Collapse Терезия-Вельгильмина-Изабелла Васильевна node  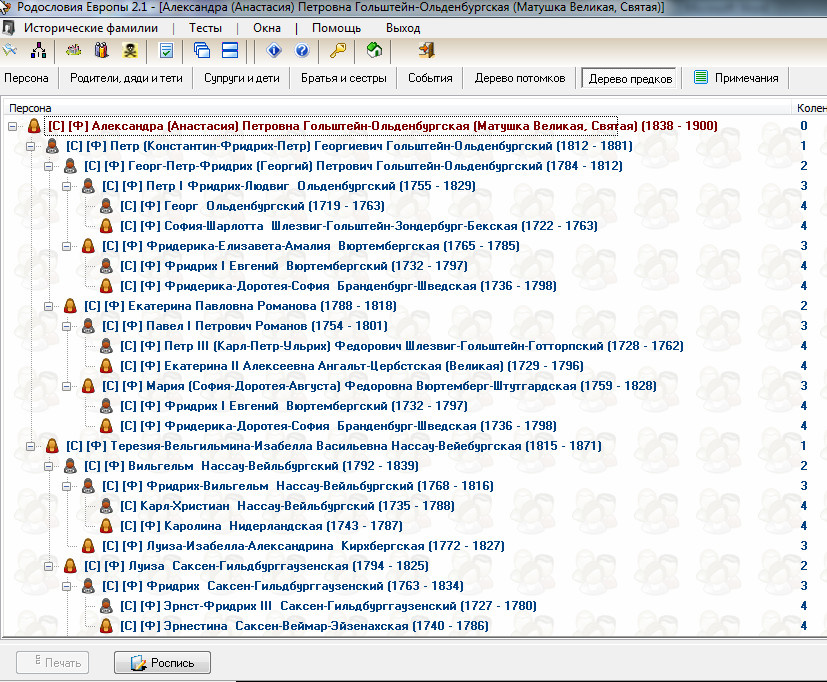(x=31, y=446)
